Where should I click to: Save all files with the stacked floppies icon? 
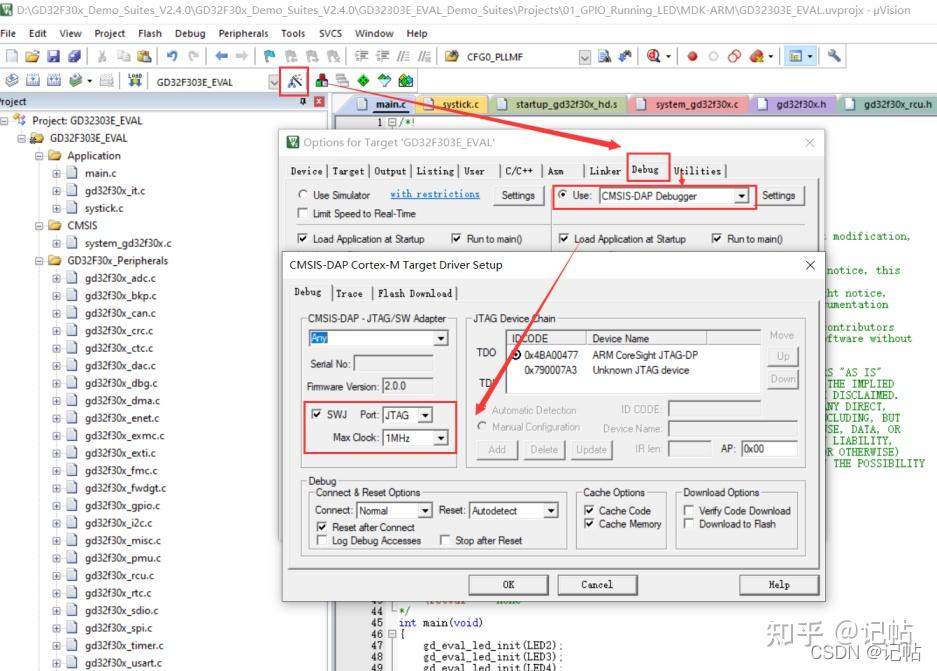coord(74,56)
